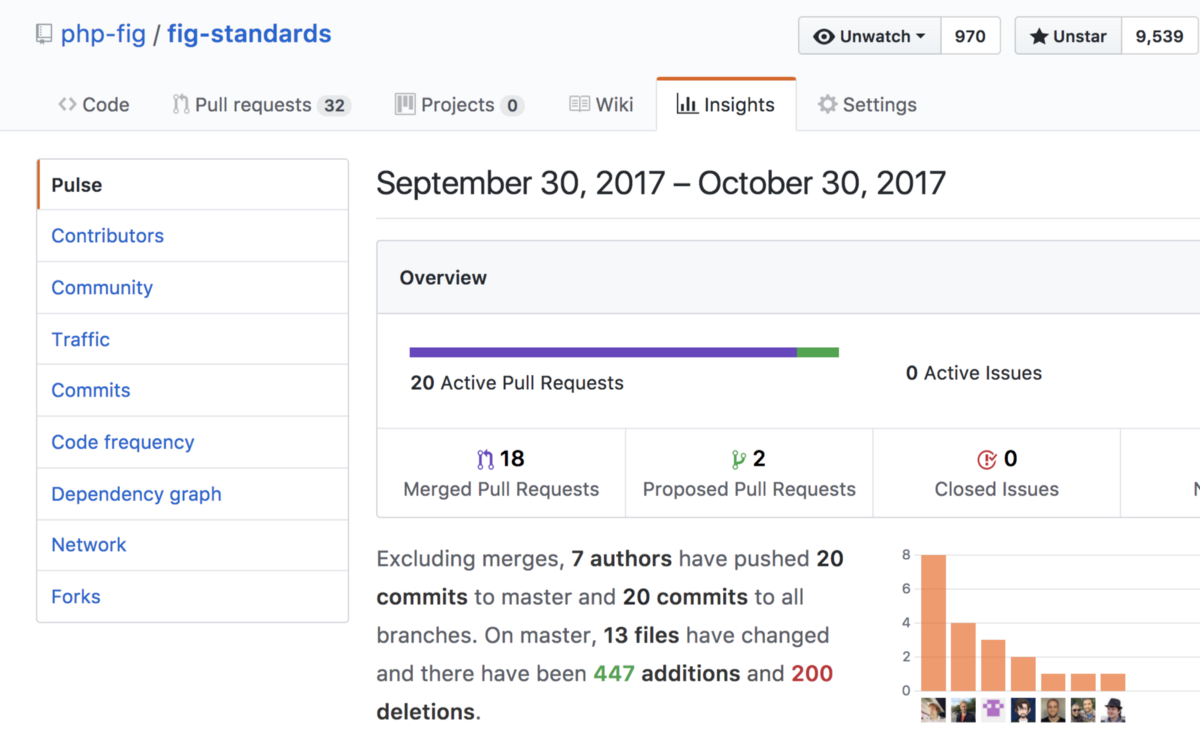Image resolution: width=1200 pixels, height=744 pixels.
Task: Click the Wiki book icon
Action: tap(580, 103)
